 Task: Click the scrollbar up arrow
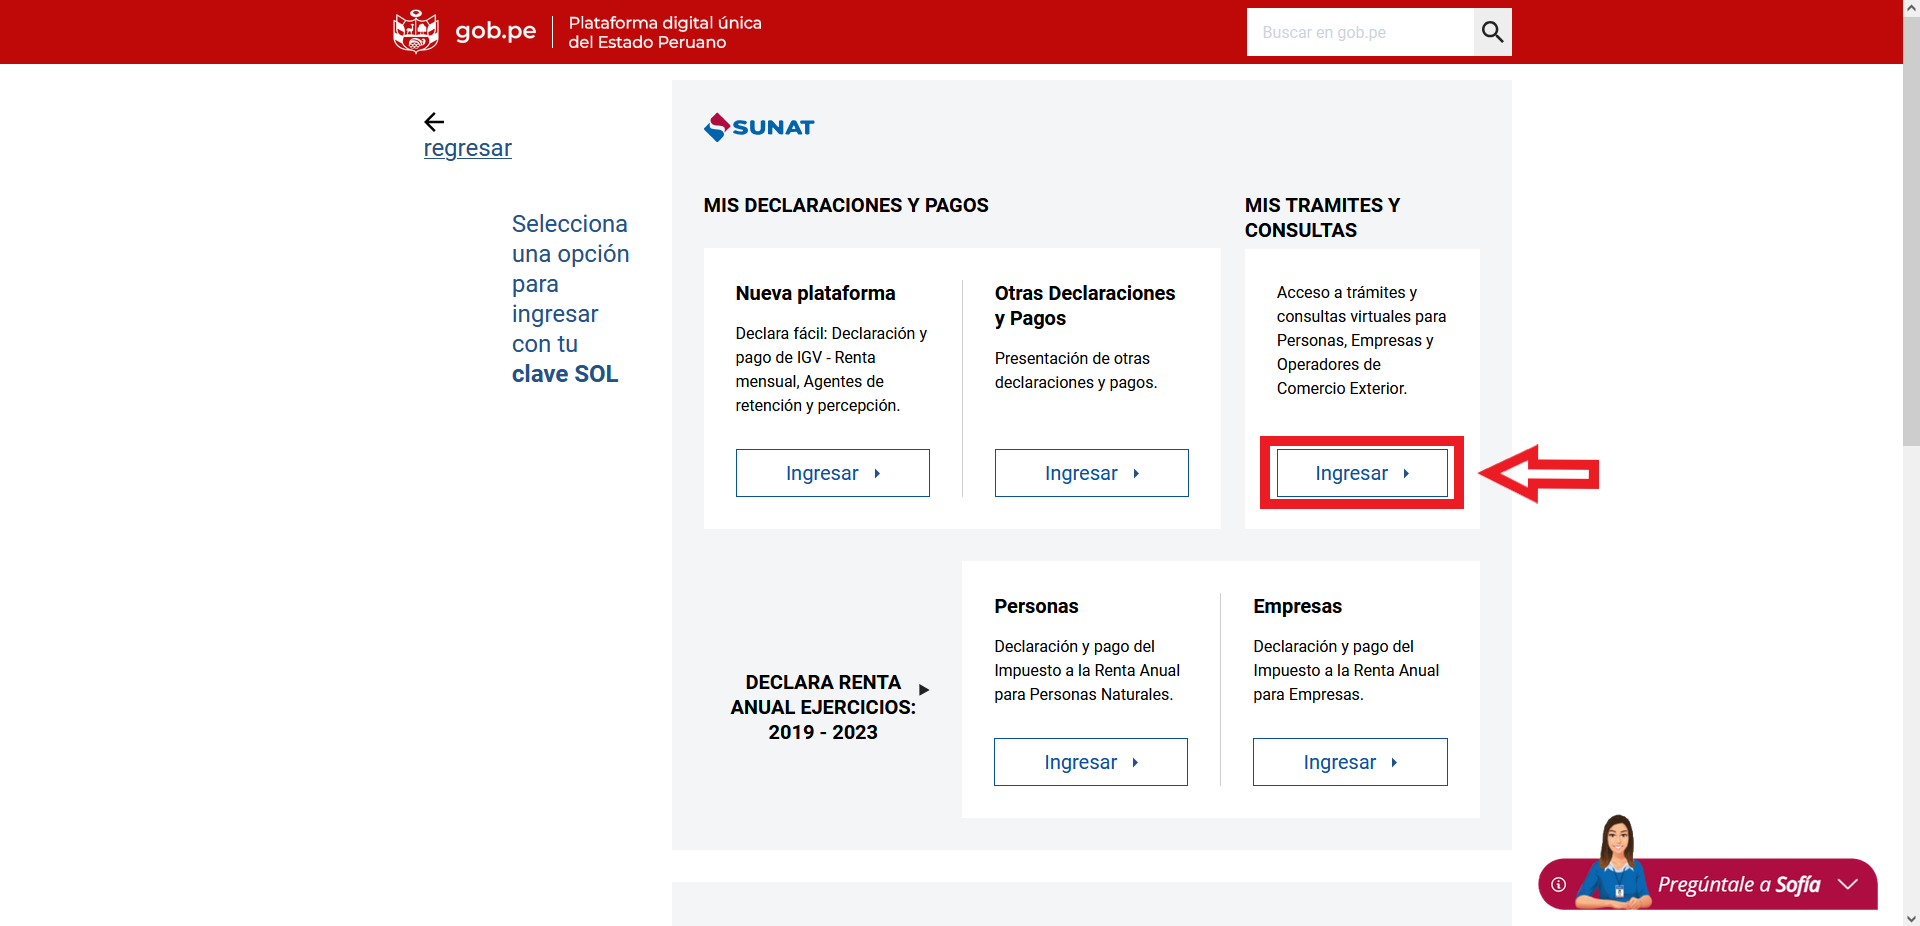pos(1911,7)
